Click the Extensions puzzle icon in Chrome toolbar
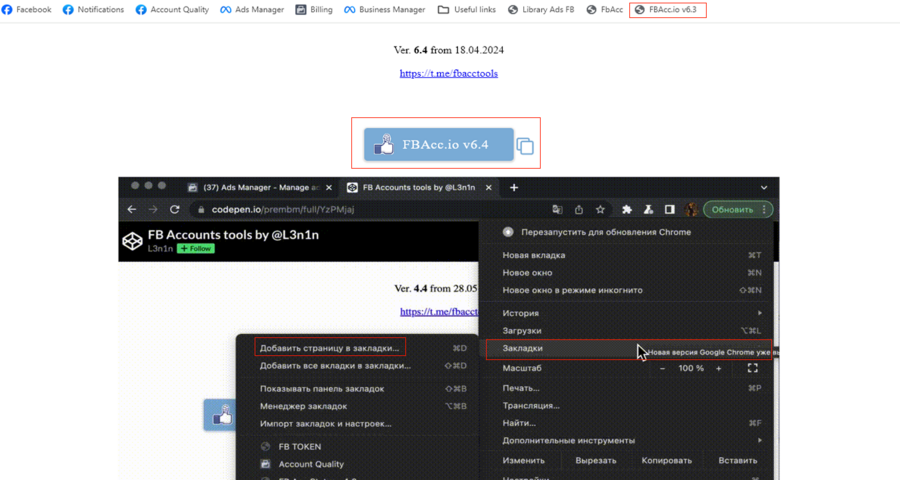900x480 pixels. [627, 209]
